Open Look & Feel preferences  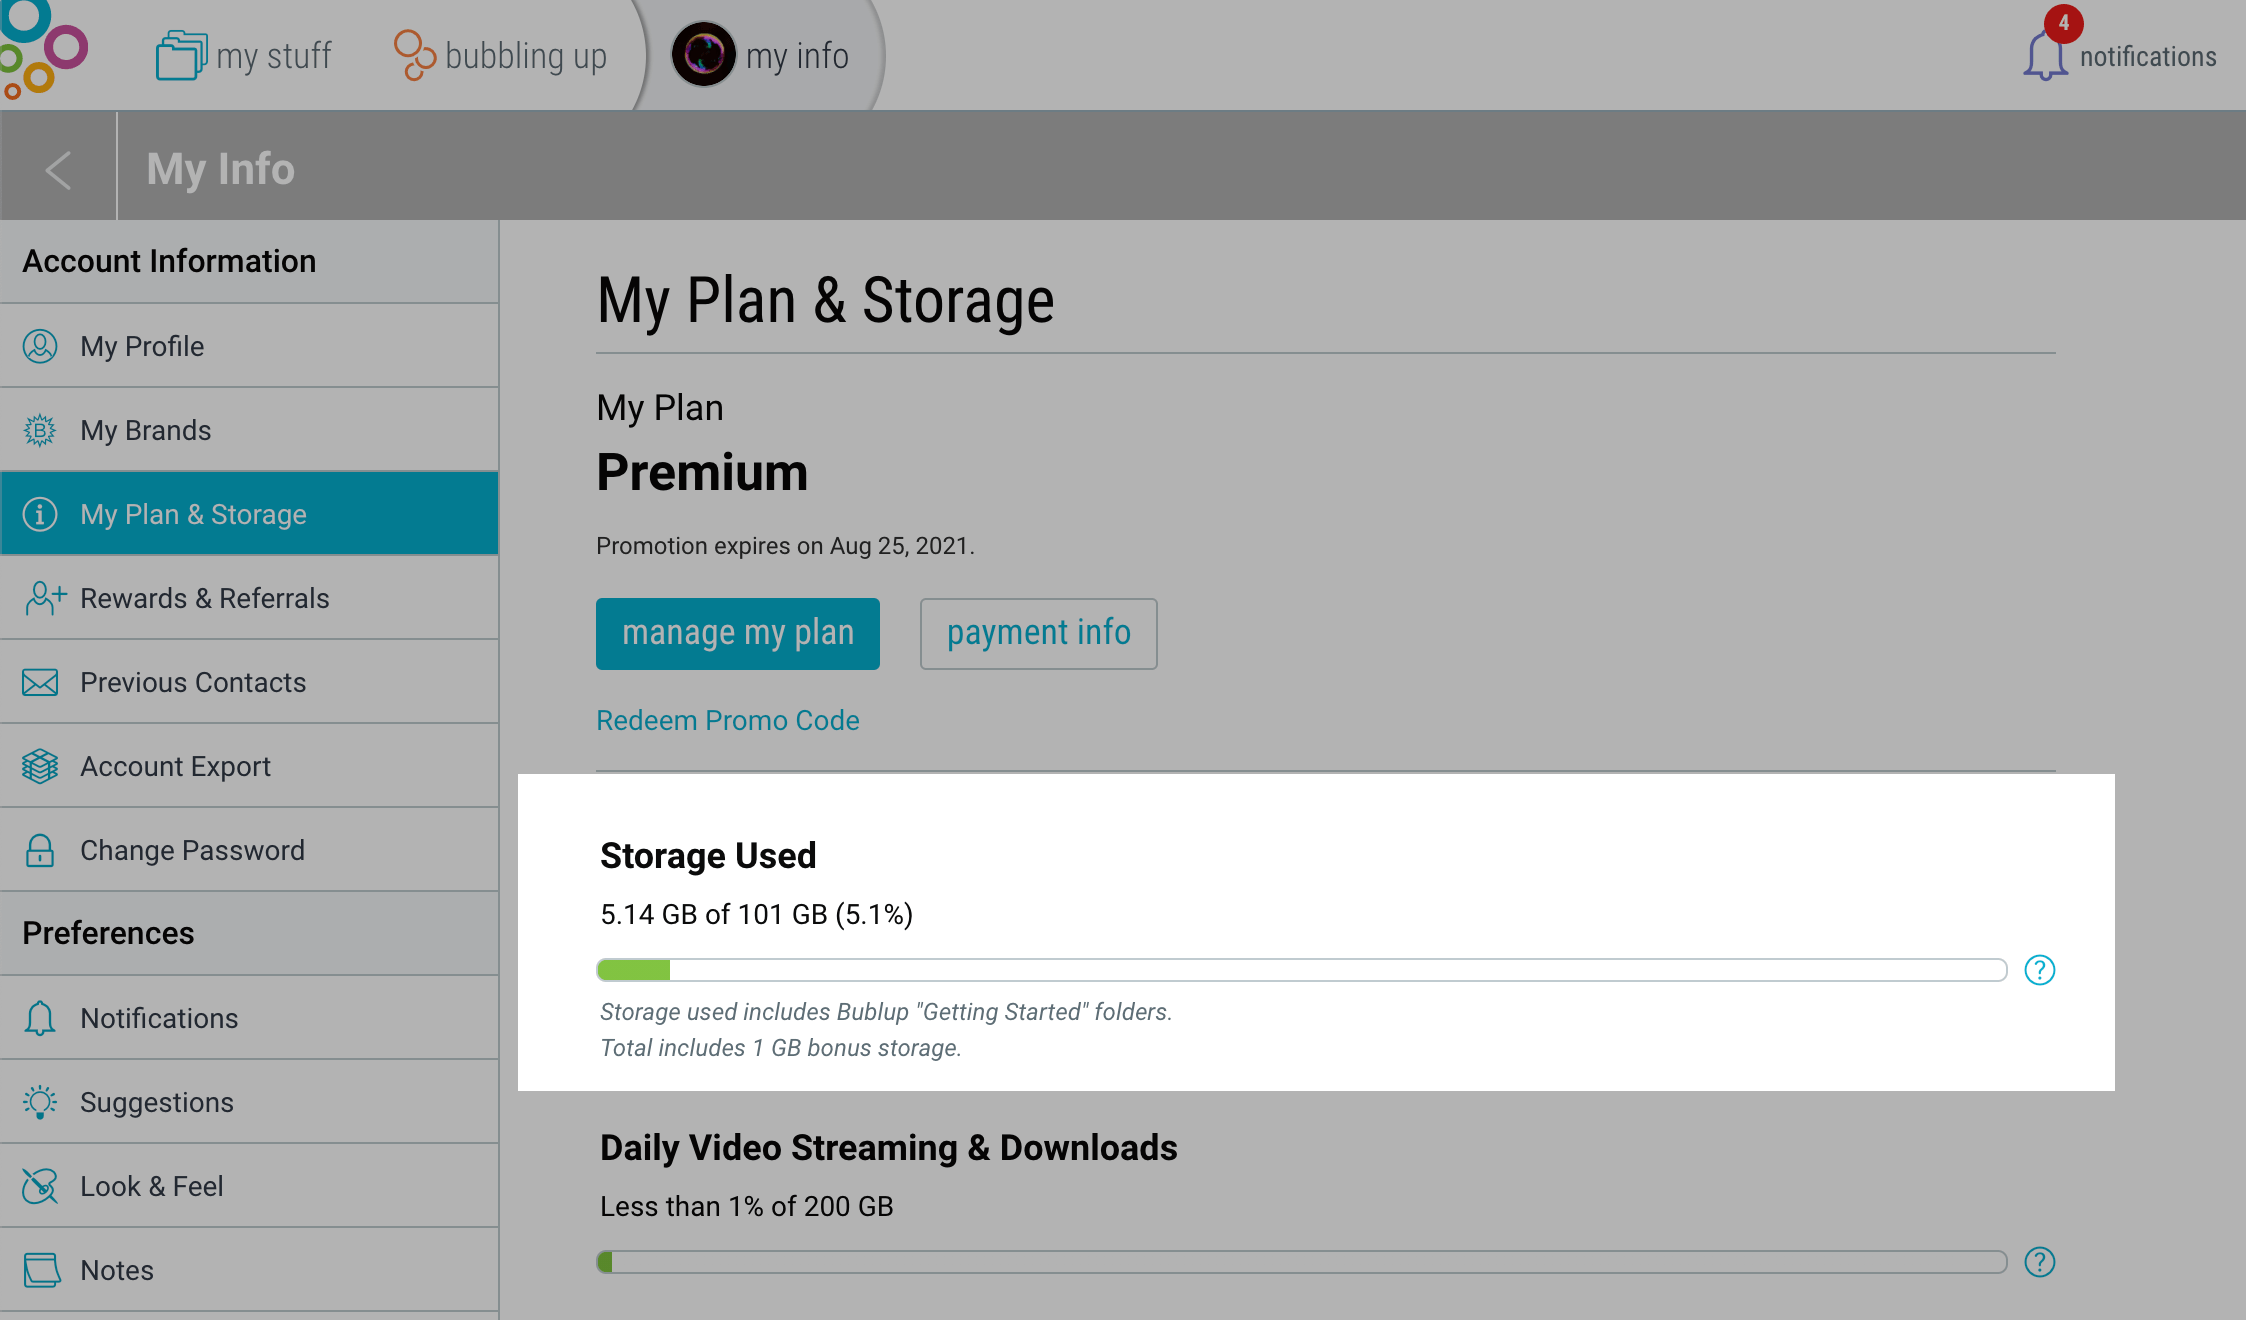pos(249,1186)
